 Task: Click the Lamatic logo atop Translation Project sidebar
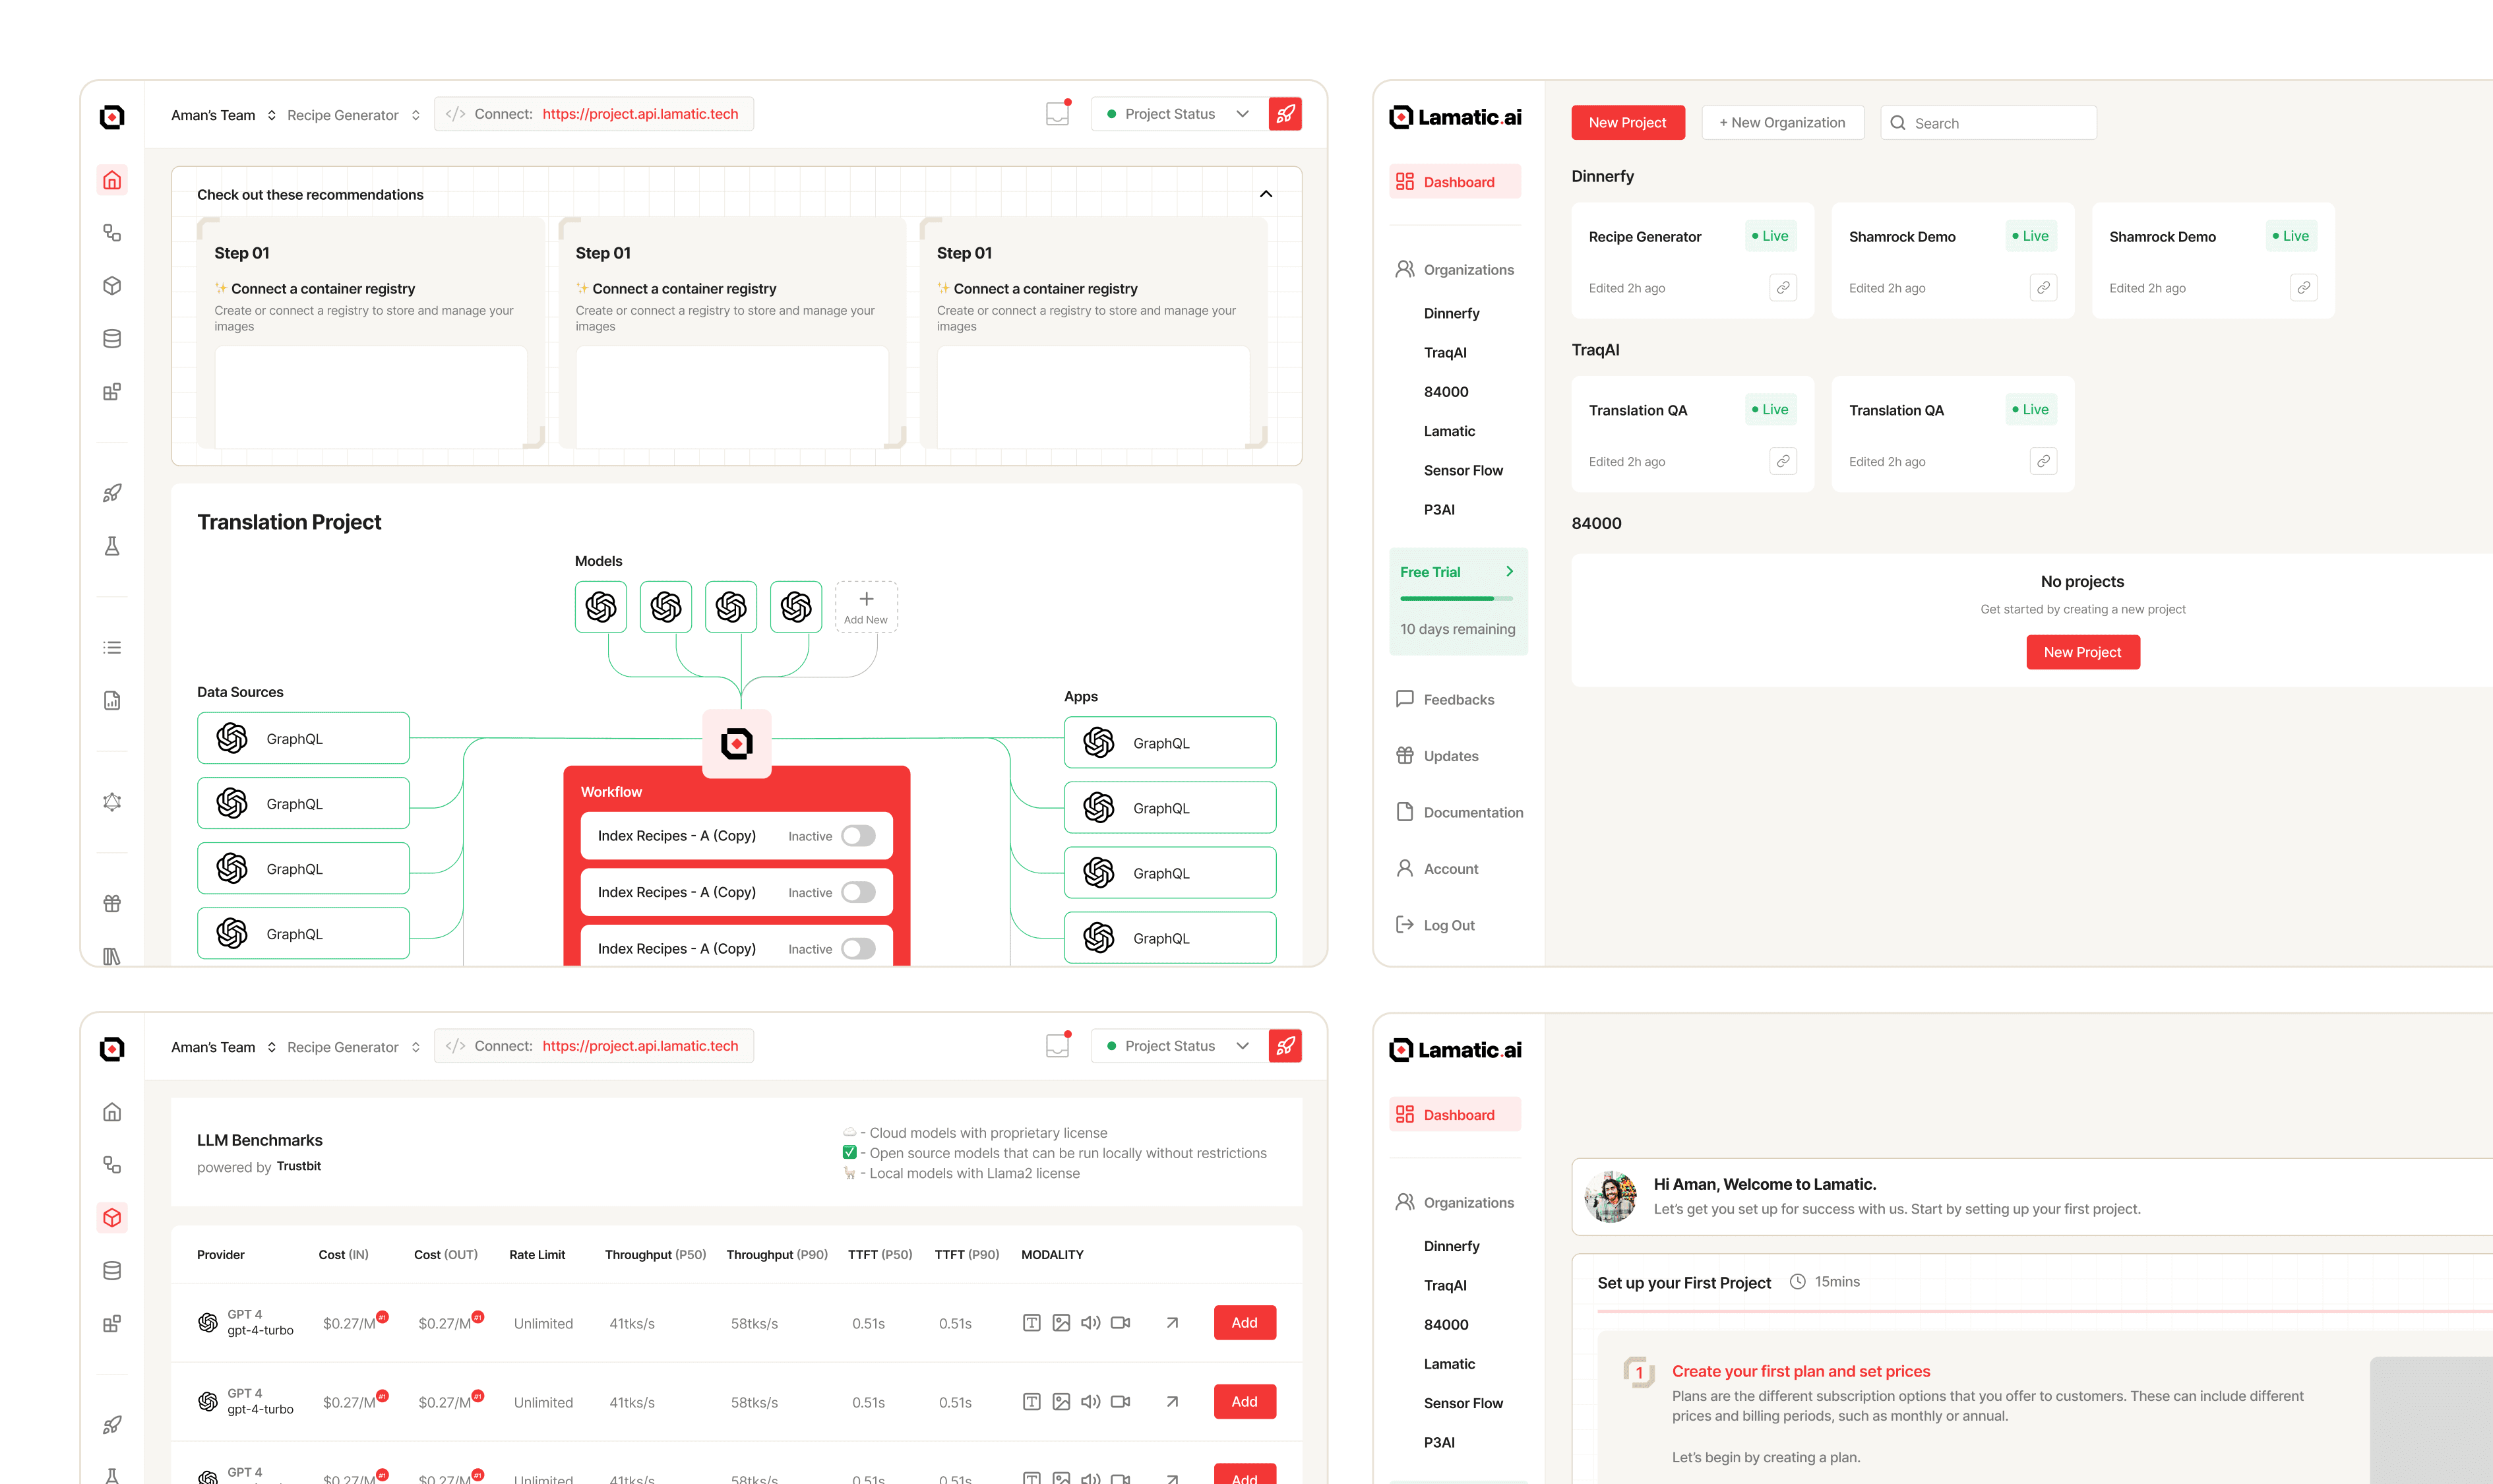112,117
